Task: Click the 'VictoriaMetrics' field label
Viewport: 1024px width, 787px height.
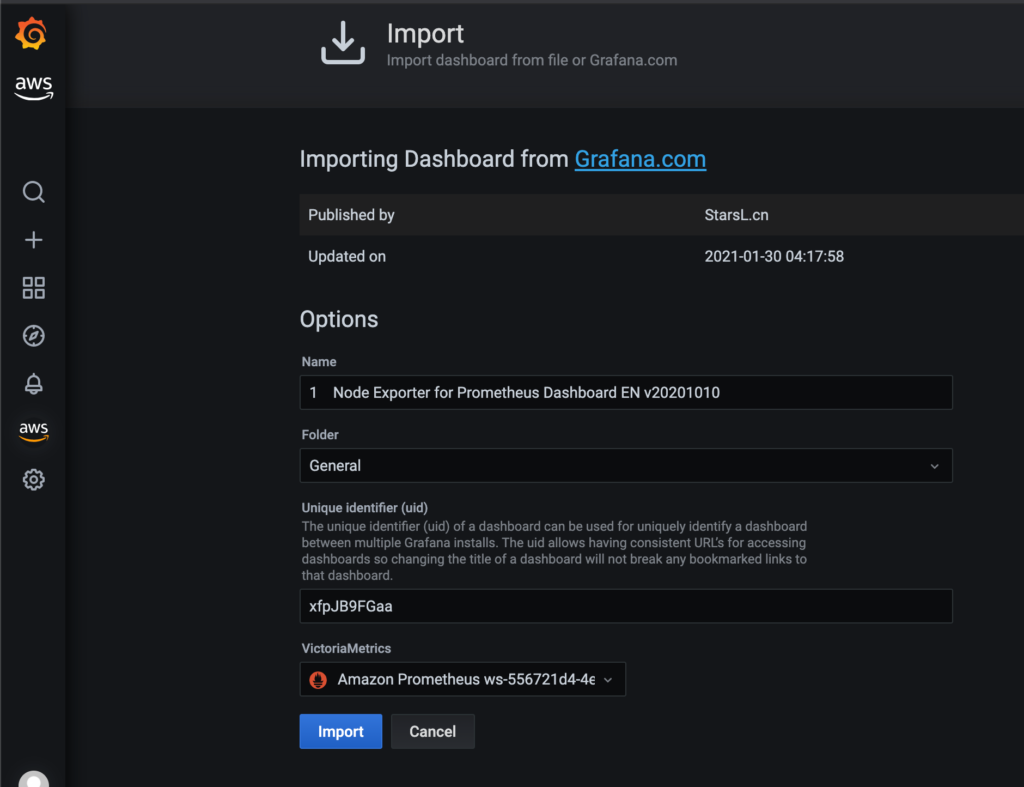Action: click(x=346, y=649)
